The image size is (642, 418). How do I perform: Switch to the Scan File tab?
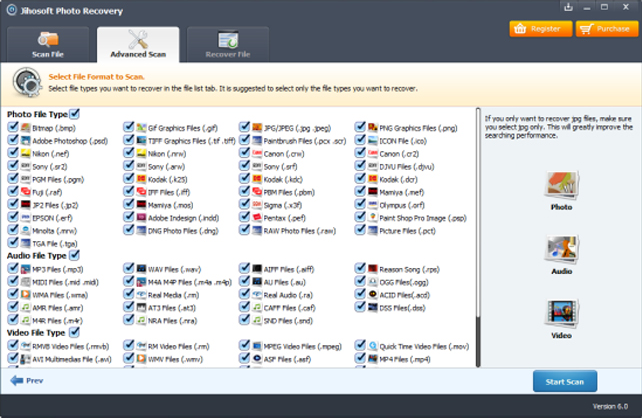click(x=48, y=45)
